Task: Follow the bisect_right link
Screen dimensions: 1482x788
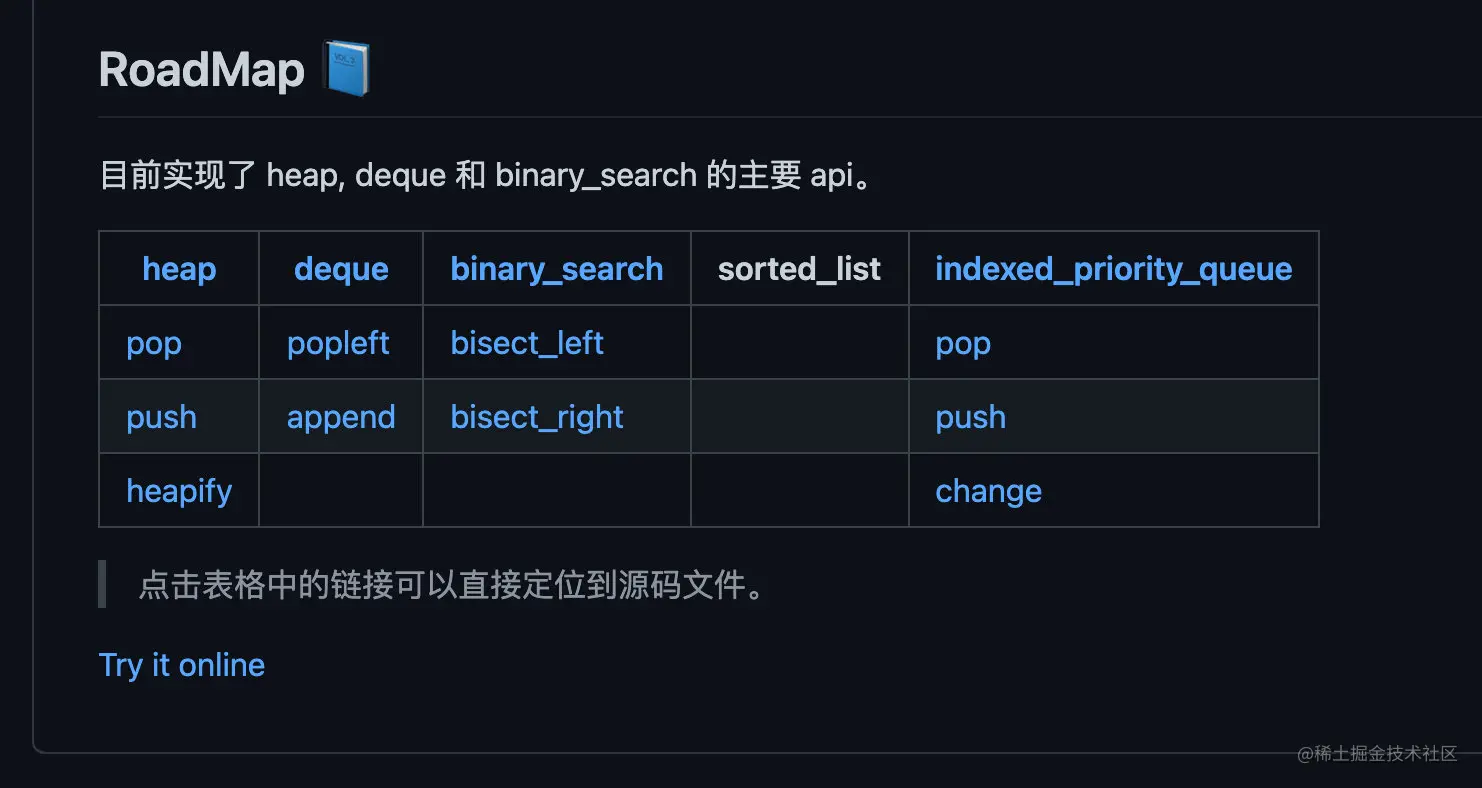Action: (x=537, y=417)
